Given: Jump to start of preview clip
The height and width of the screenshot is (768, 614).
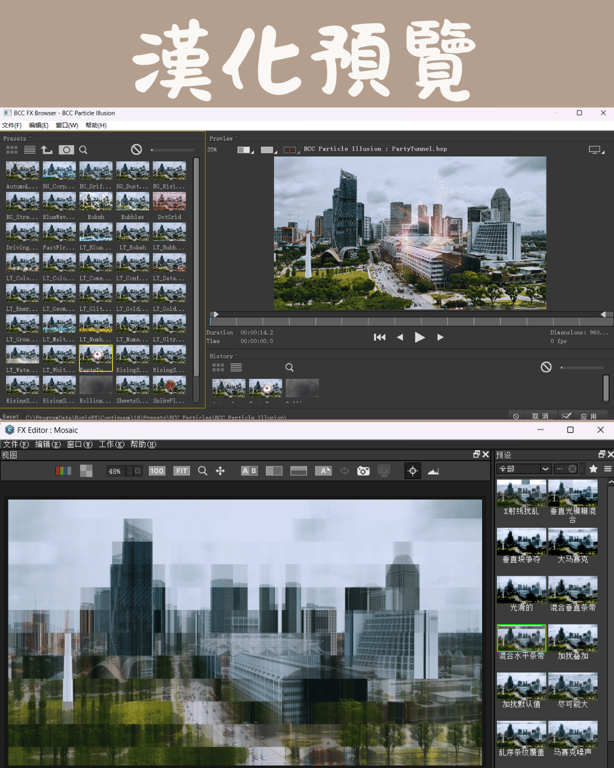Looking at the screenshot, I should pos(379,337).
